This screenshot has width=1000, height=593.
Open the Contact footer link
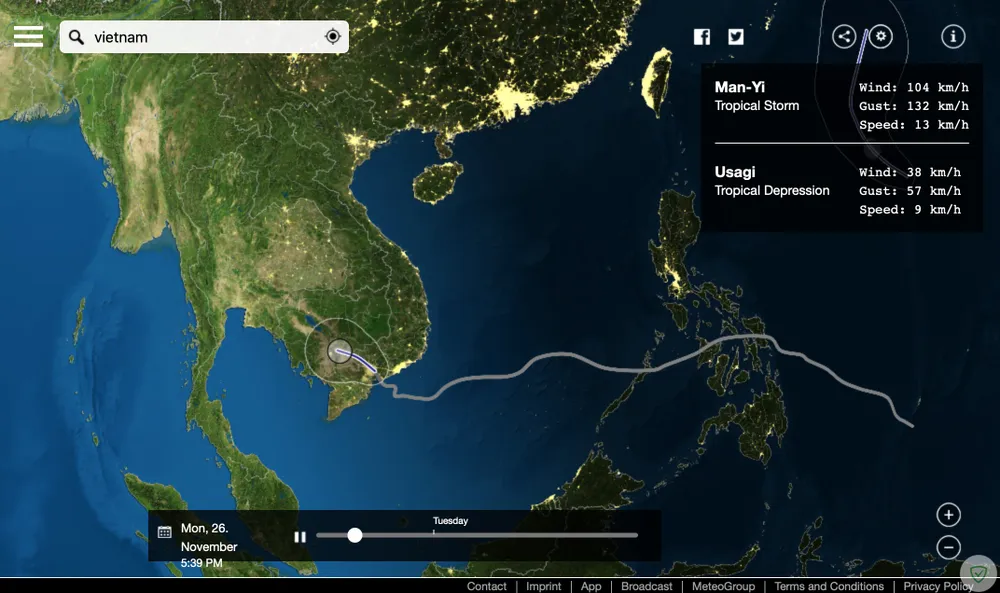487,586
